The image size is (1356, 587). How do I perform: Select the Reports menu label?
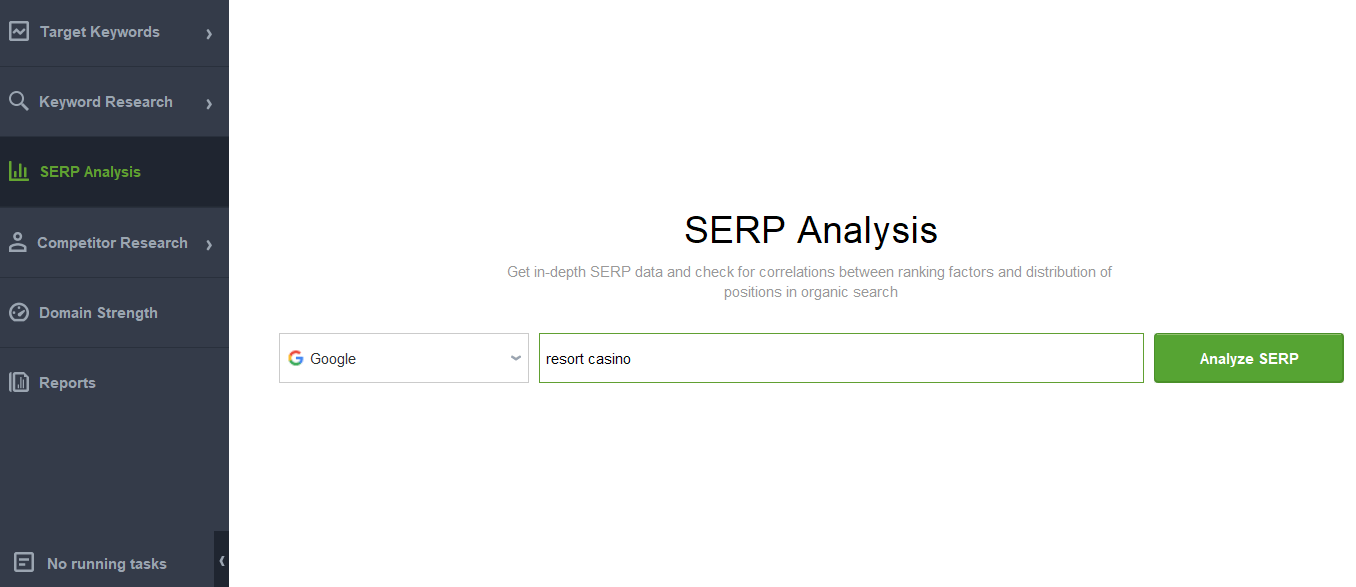point(67,383)
